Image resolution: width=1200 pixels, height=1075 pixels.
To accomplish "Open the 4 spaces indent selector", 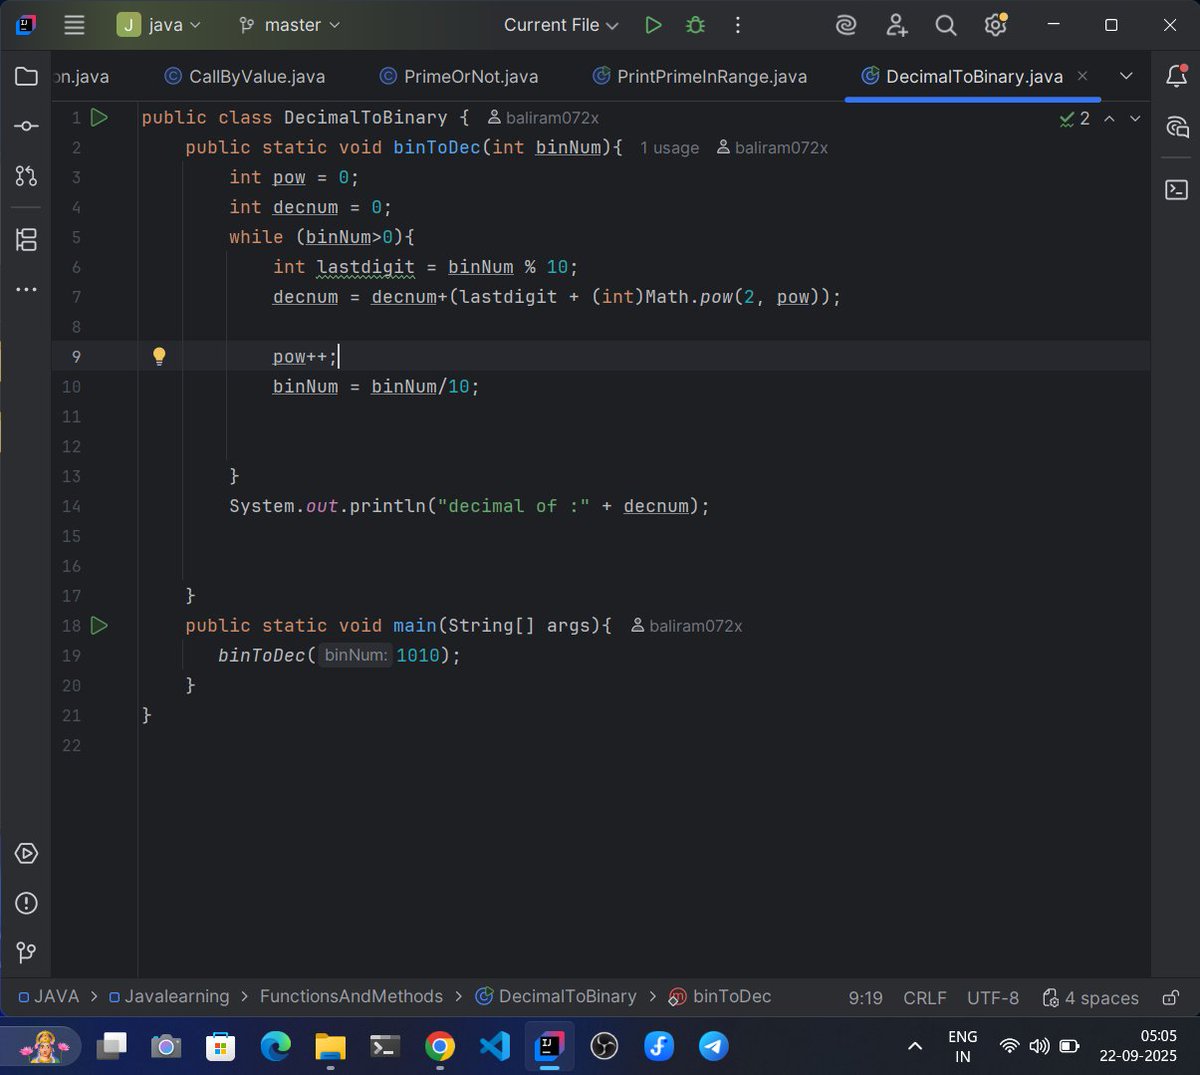I will (x=1090, y=998).
